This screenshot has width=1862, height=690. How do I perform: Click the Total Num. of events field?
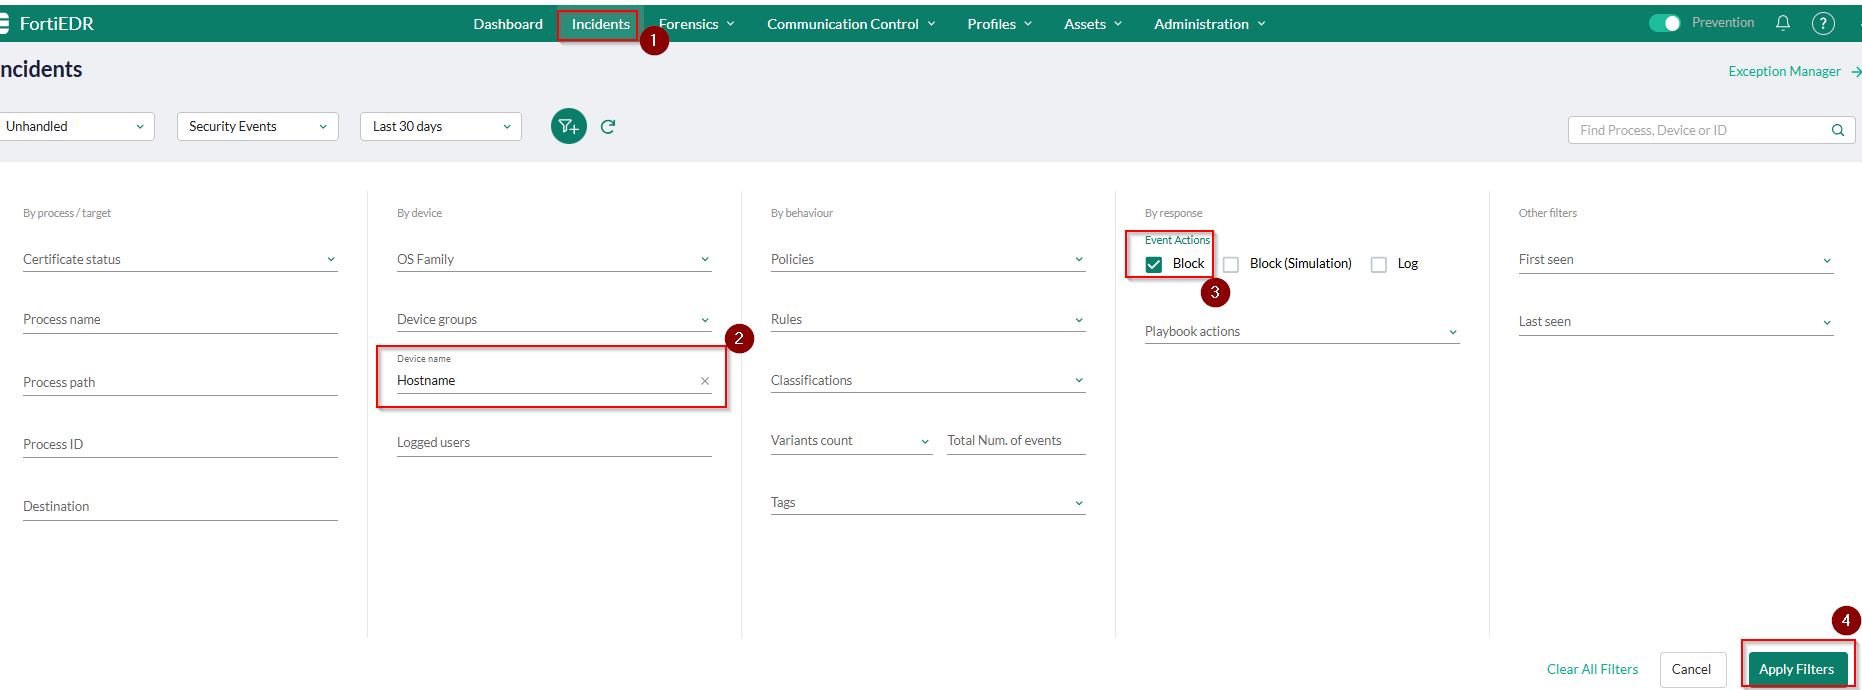tap(1016, 440)
